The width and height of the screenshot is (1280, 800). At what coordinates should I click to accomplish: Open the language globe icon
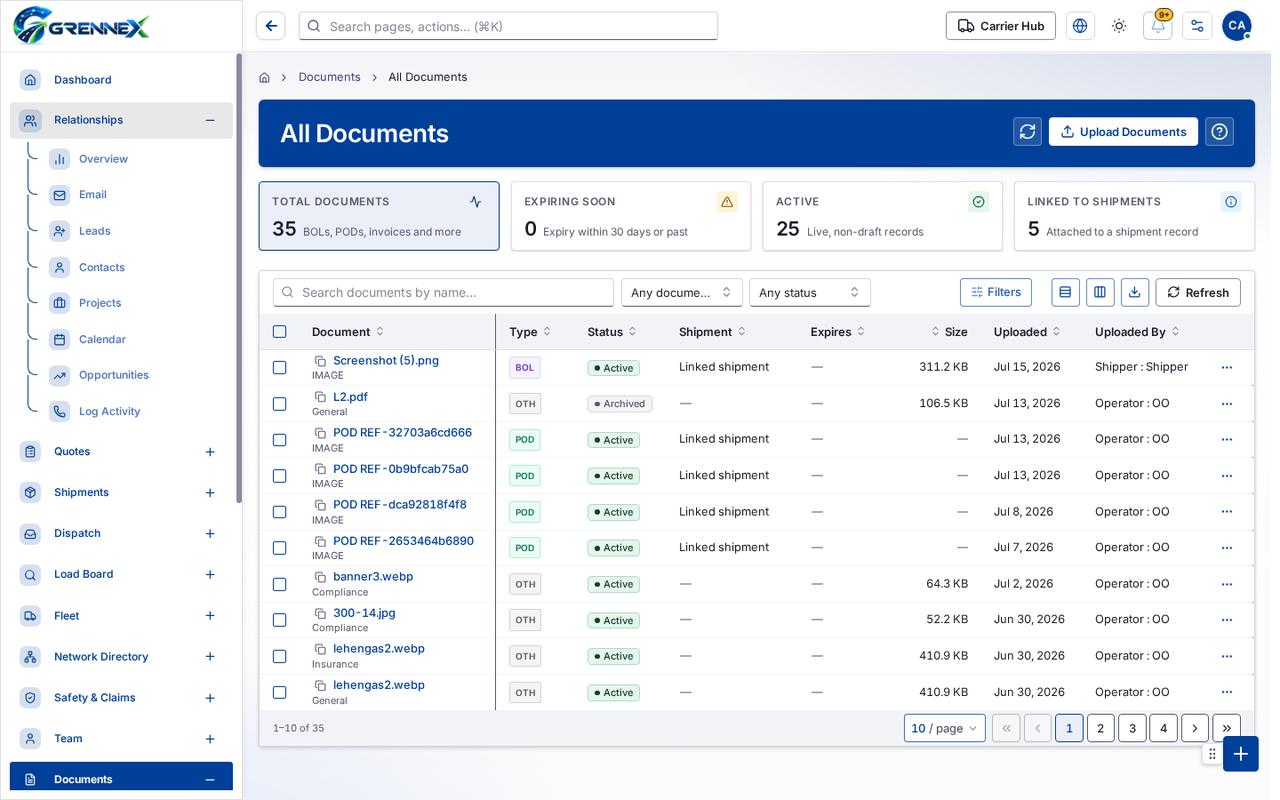coord(1080,26)
